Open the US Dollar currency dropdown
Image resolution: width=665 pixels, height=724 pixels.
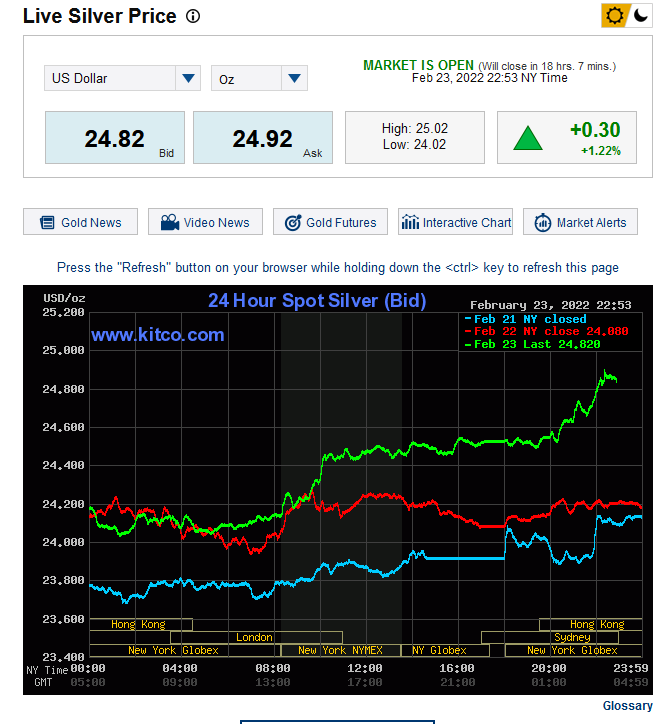point(122,78)
